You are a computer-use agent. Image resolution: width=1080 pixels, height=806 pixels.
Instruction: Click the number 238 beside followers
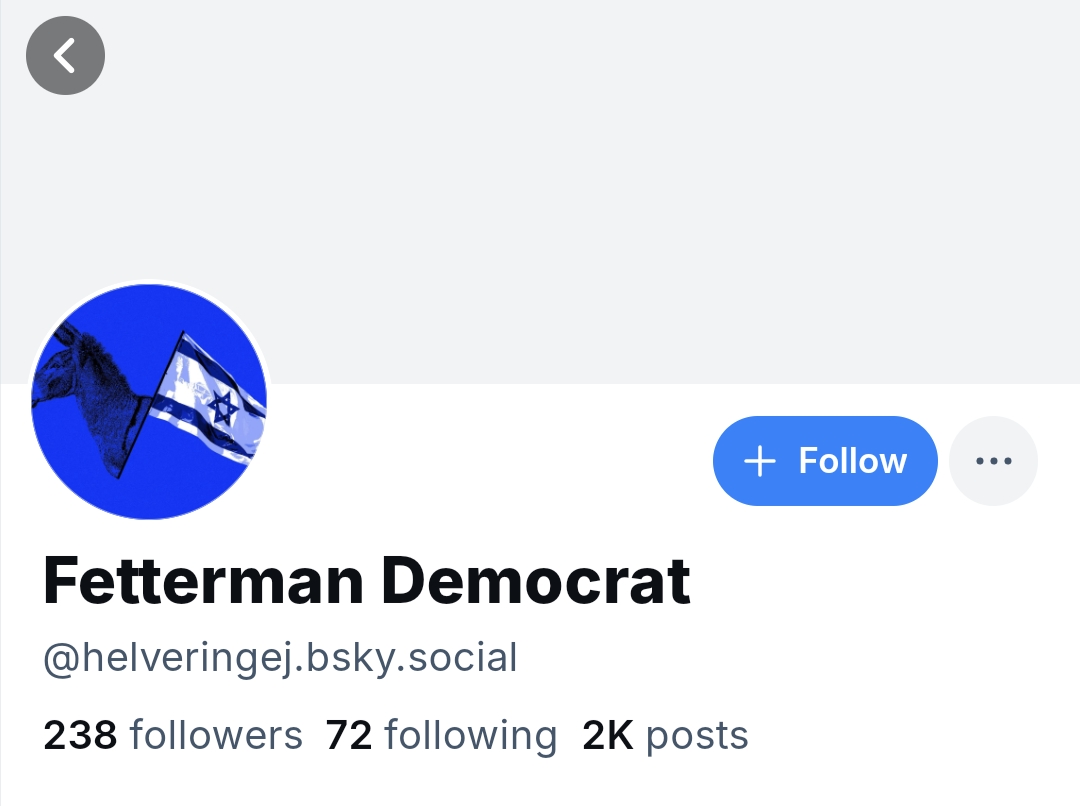tap(81, 735)
